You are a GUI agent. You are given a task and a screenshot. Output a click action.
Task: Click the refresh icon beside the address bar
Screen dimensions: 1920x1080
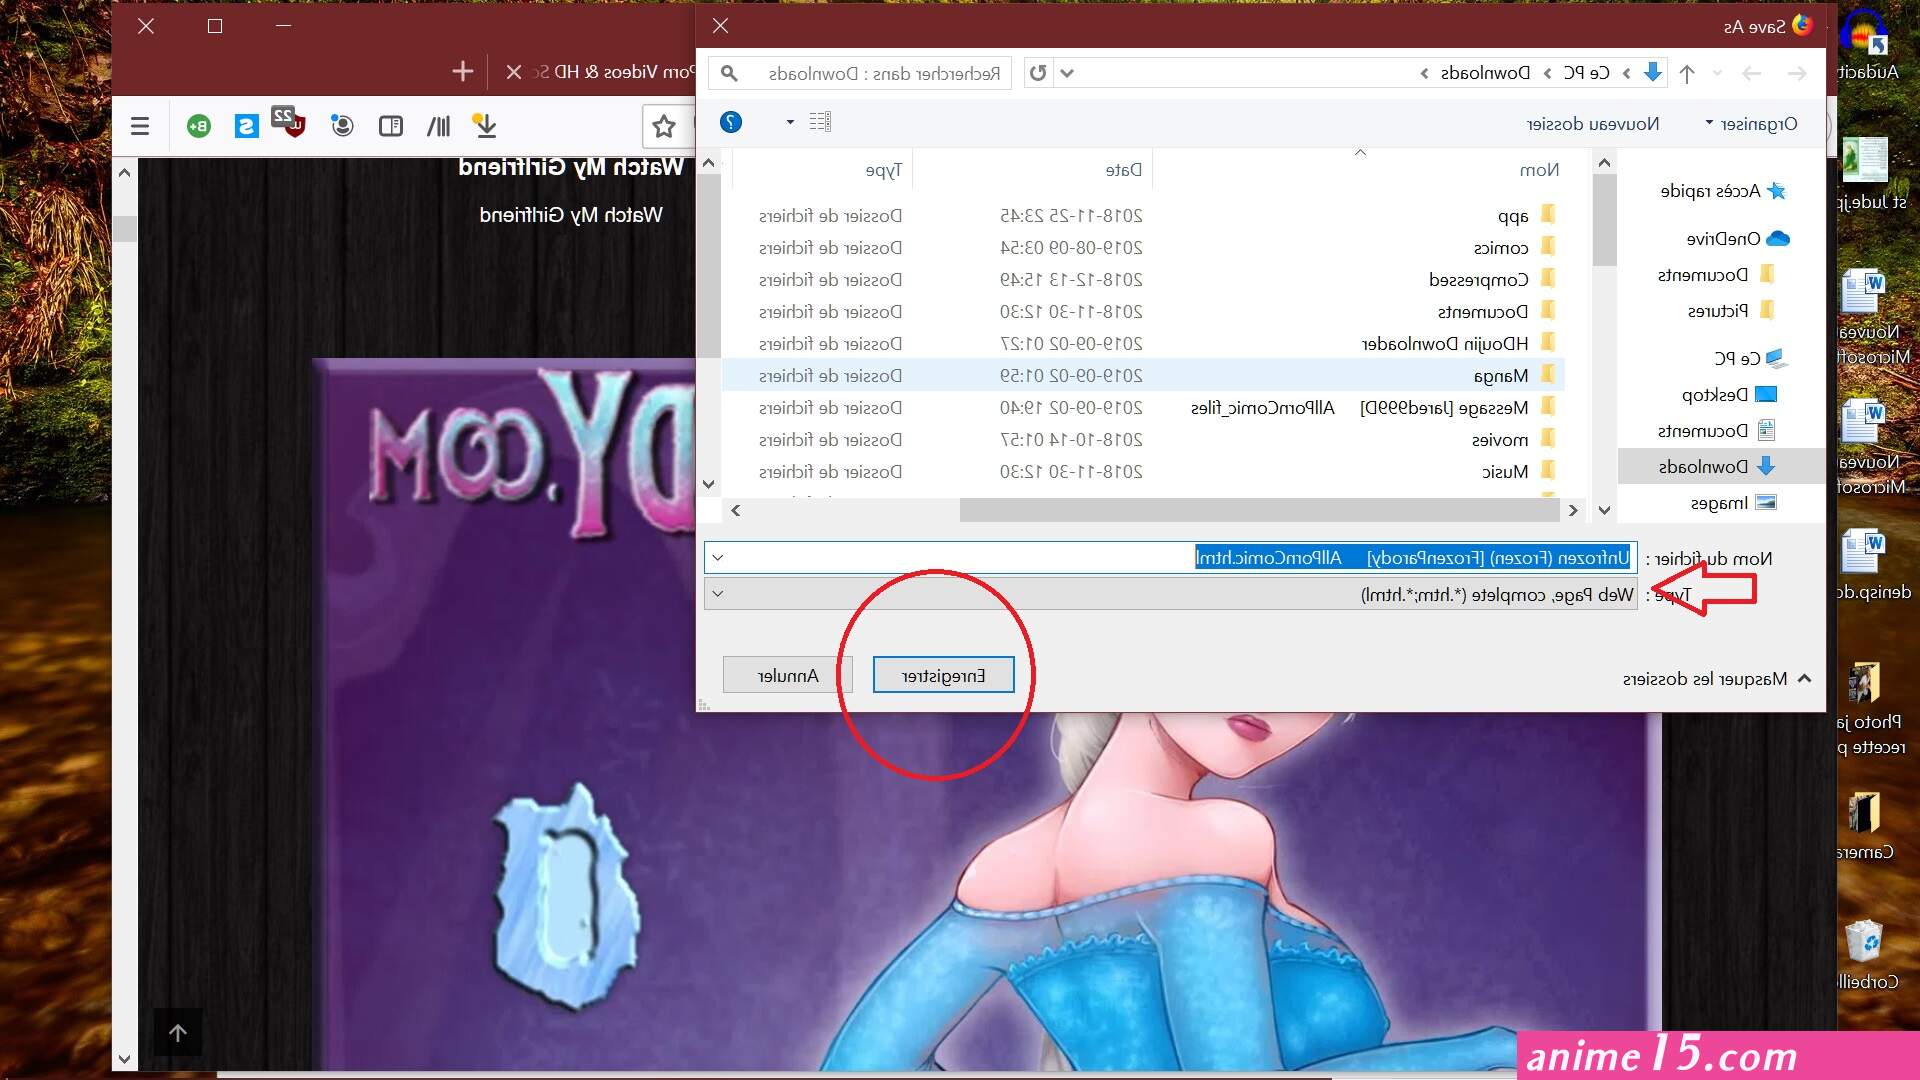[1038, 73]
